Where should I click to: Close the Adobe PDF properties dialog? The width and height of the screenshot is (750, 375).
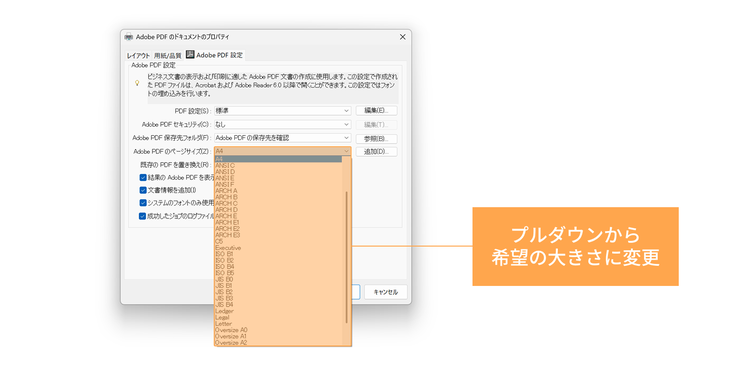[x=402, y=37]
